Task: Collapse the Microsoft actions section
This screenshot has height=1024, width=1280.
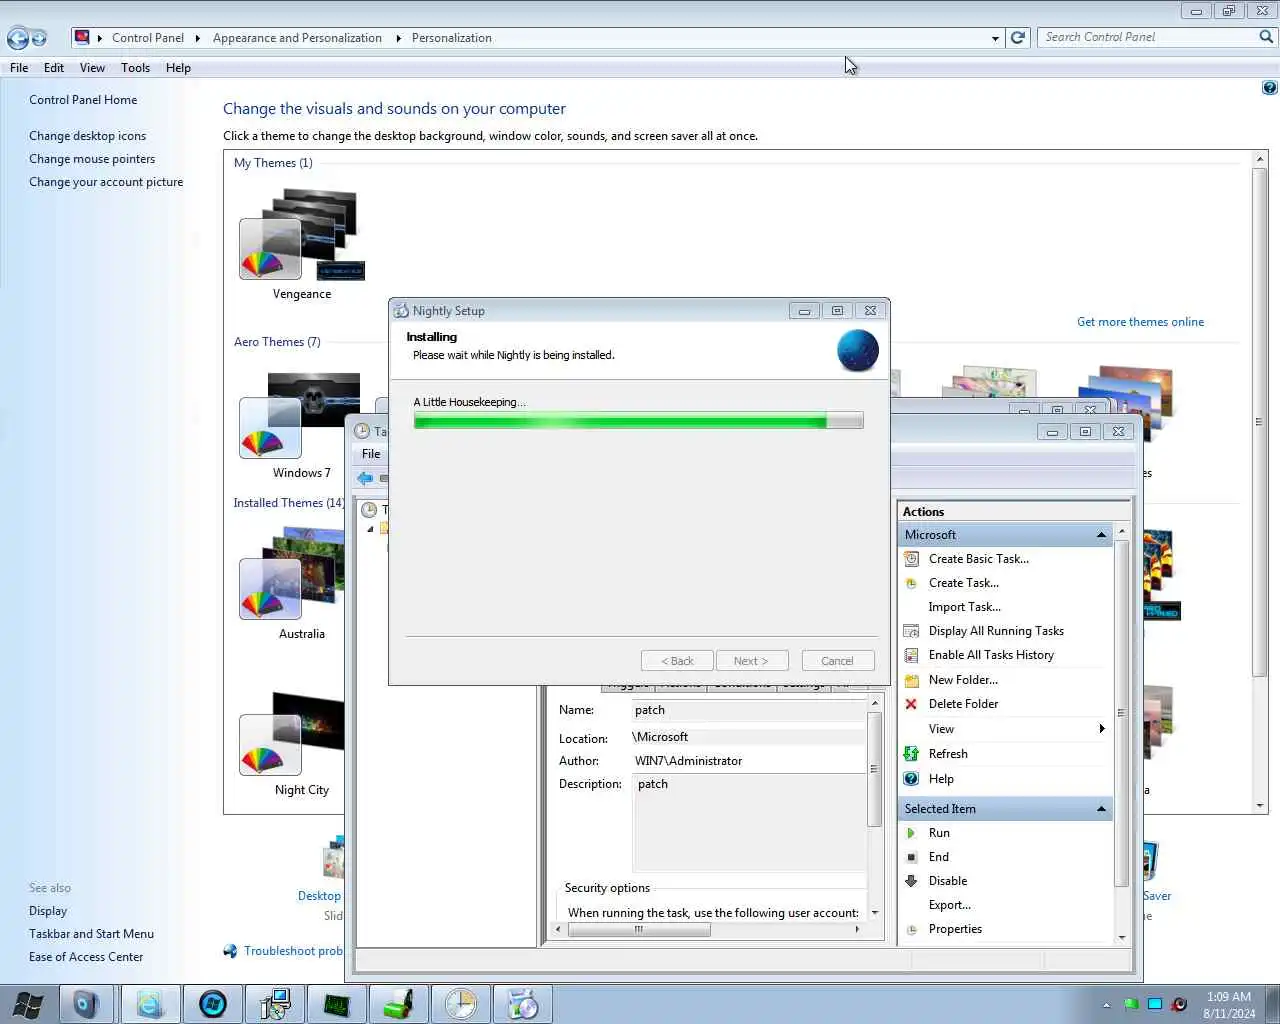Action: (x=1101, y=535)
